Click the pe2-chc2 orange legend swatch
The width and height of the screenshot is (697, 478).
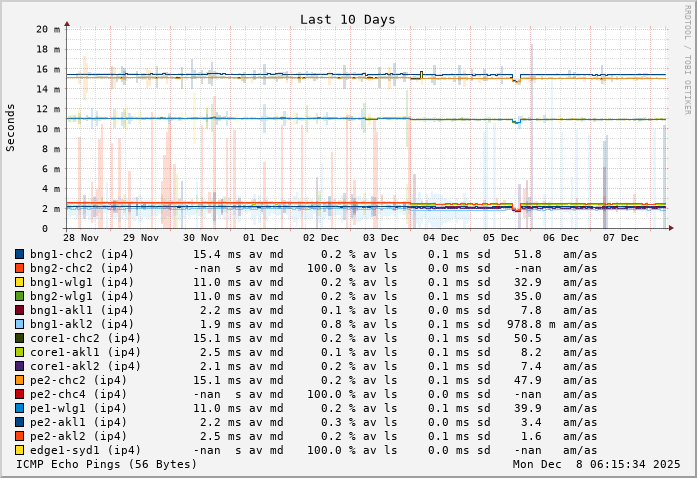pyautogui.click(x=19, y=380)
